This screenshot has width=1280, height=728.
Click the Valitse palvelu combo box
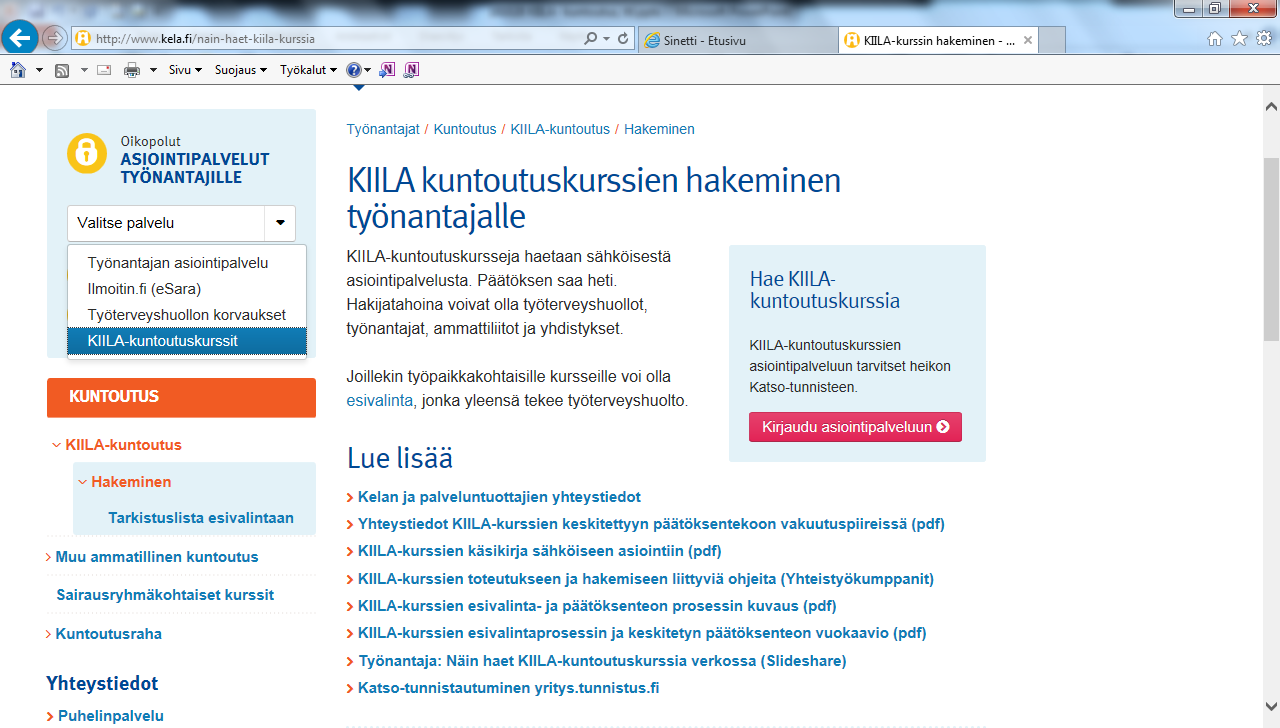(181, 223)
